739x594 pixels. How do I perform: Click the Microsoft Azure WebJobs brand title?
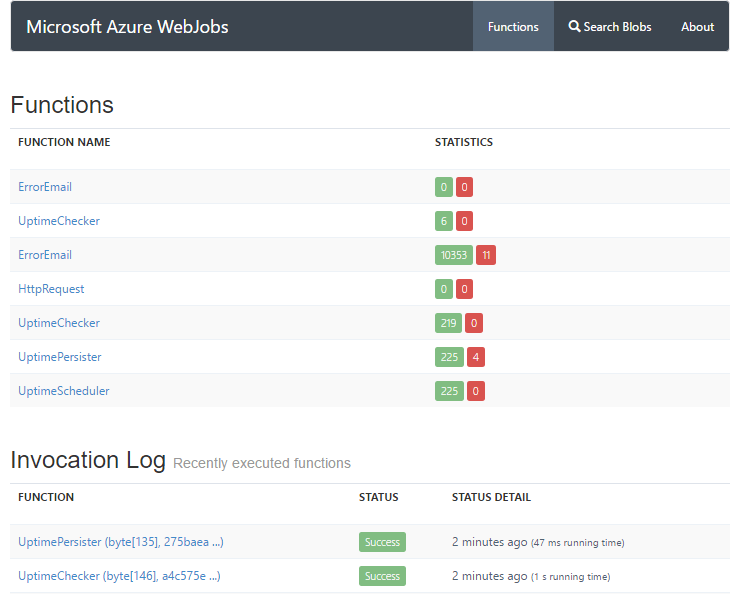(x=127, y=27)
